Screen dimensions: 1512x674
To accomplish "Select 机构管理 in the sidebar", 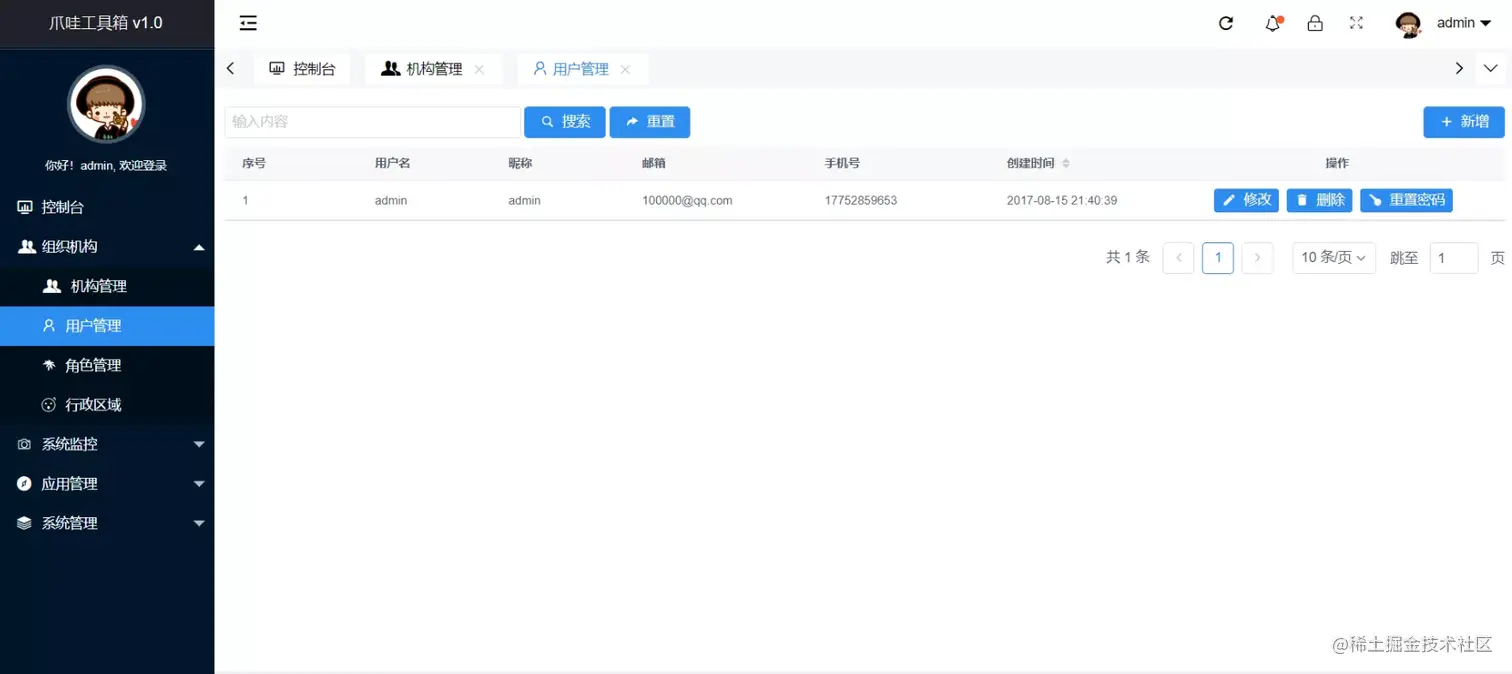I will click(107, 286).
